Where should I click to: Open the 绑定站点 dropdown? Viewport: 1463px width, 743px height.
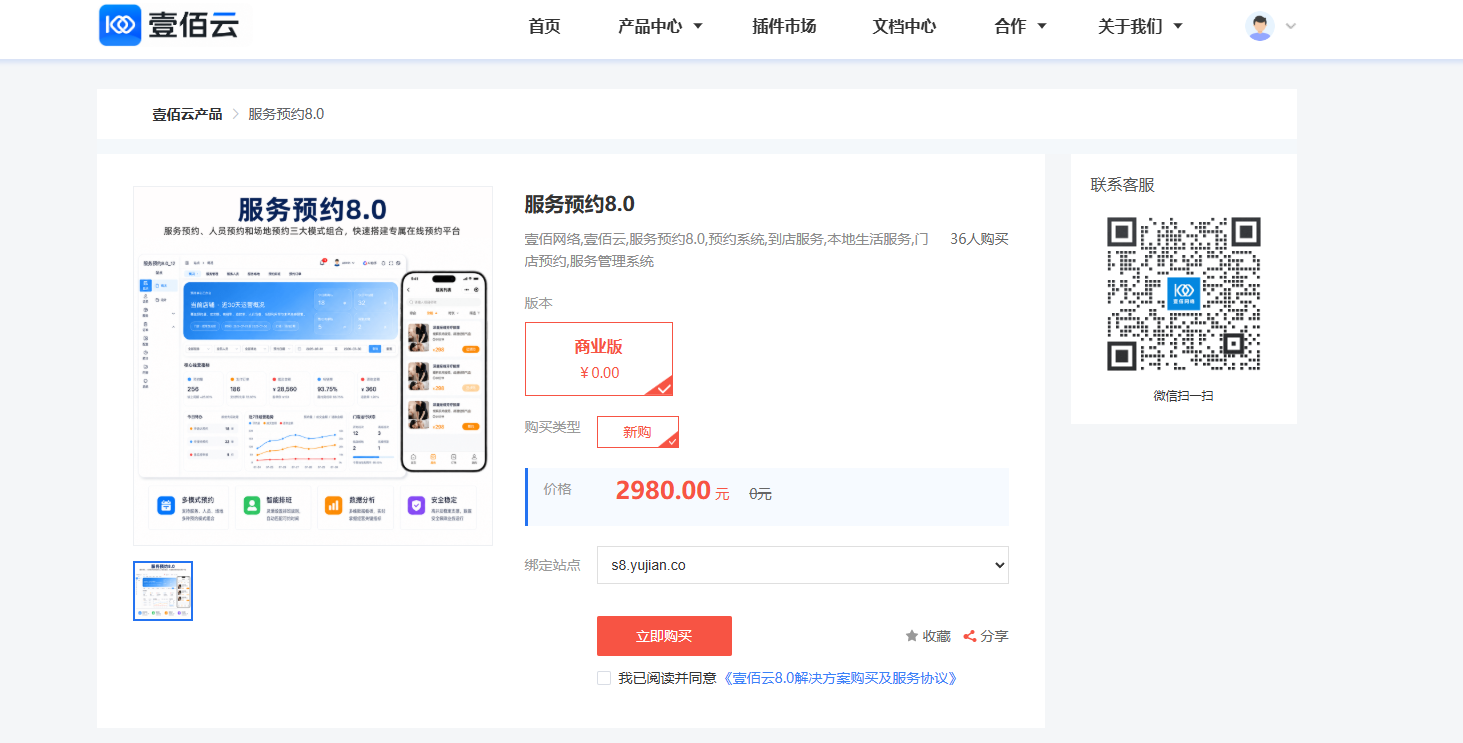click(x=803, y=565)
